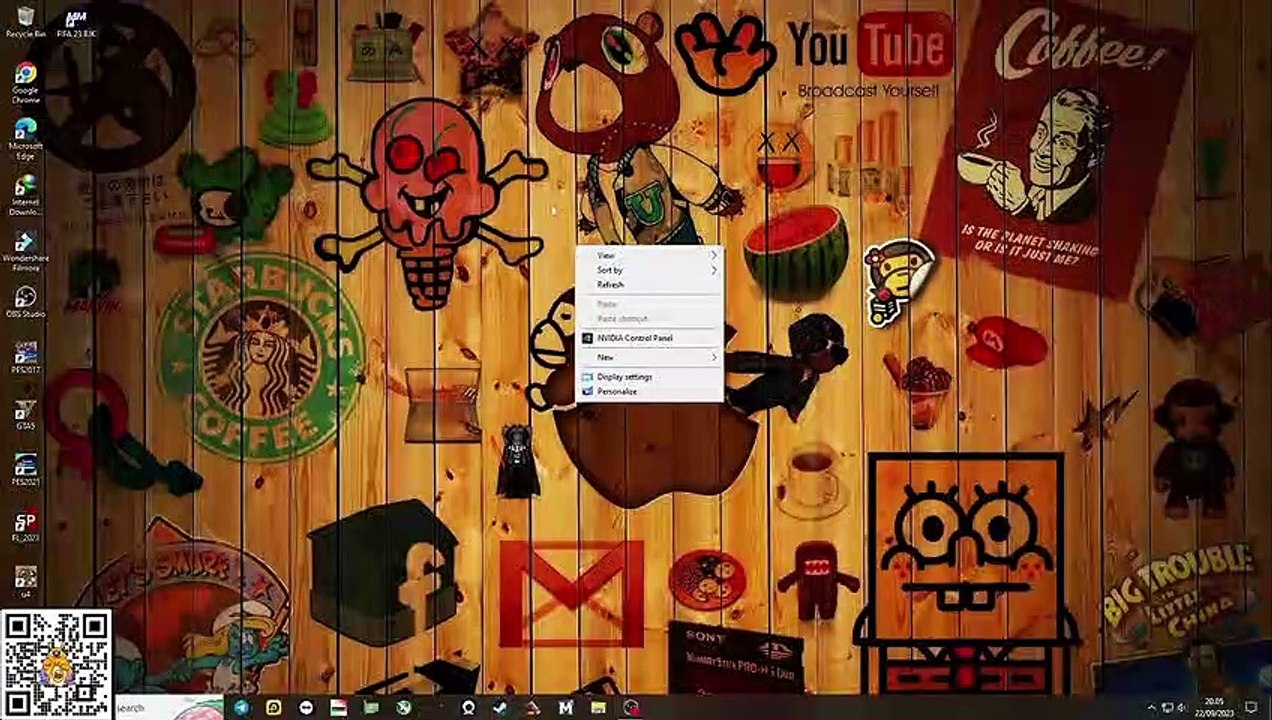Open NVIDIA Control Panel from context menu
Viewport: 1272px width, 720px height.
(649, 338)
